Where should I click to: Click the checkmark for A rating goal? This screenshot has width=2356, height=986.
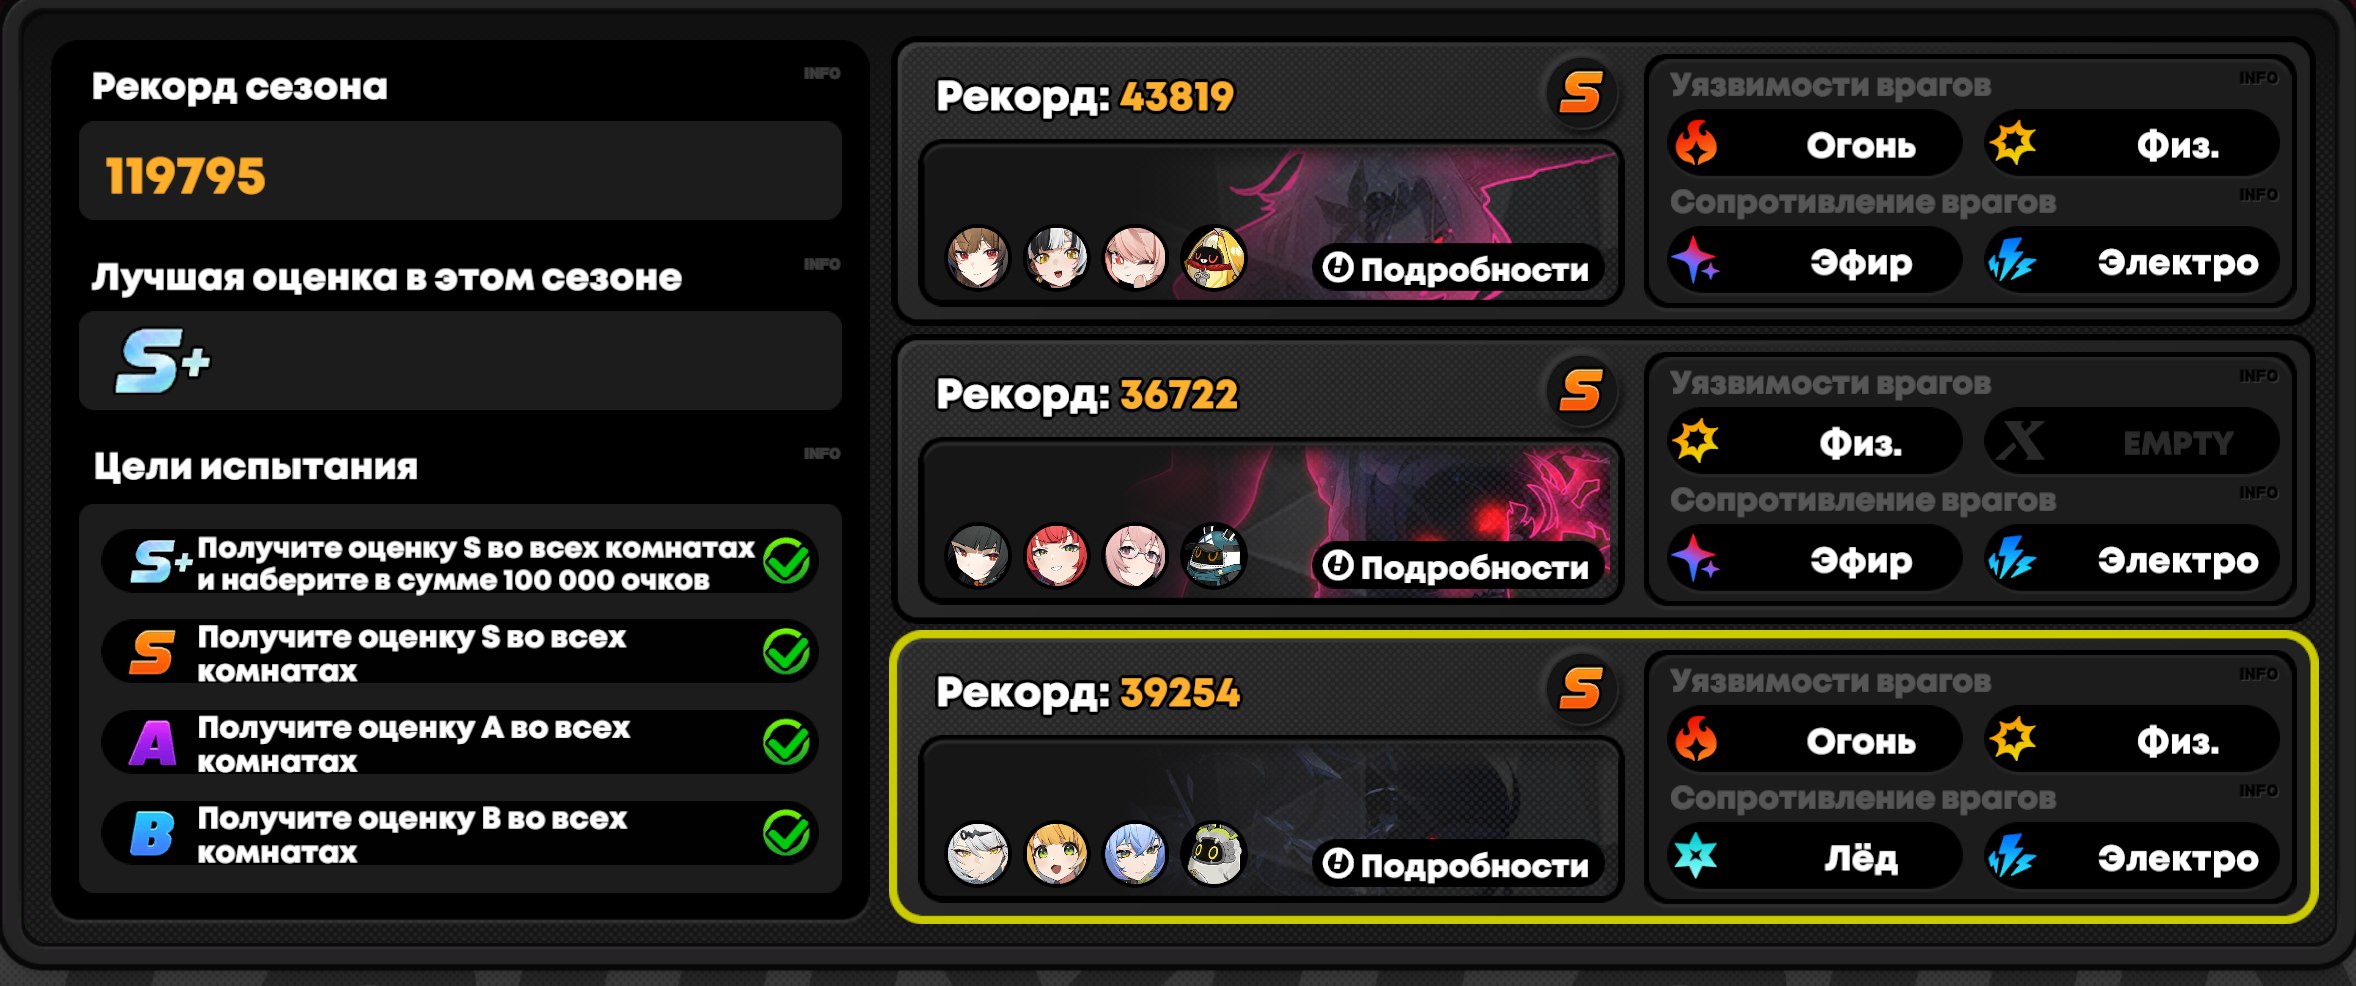coord(787,742)
